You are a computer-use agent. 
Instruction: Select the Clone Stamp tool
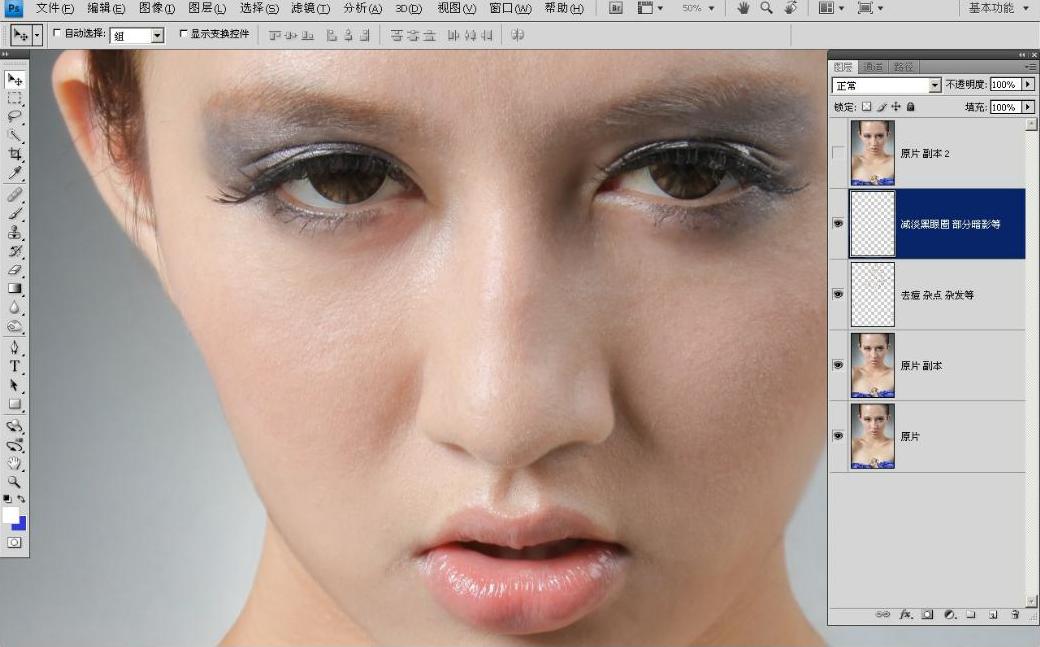point(14,232)
